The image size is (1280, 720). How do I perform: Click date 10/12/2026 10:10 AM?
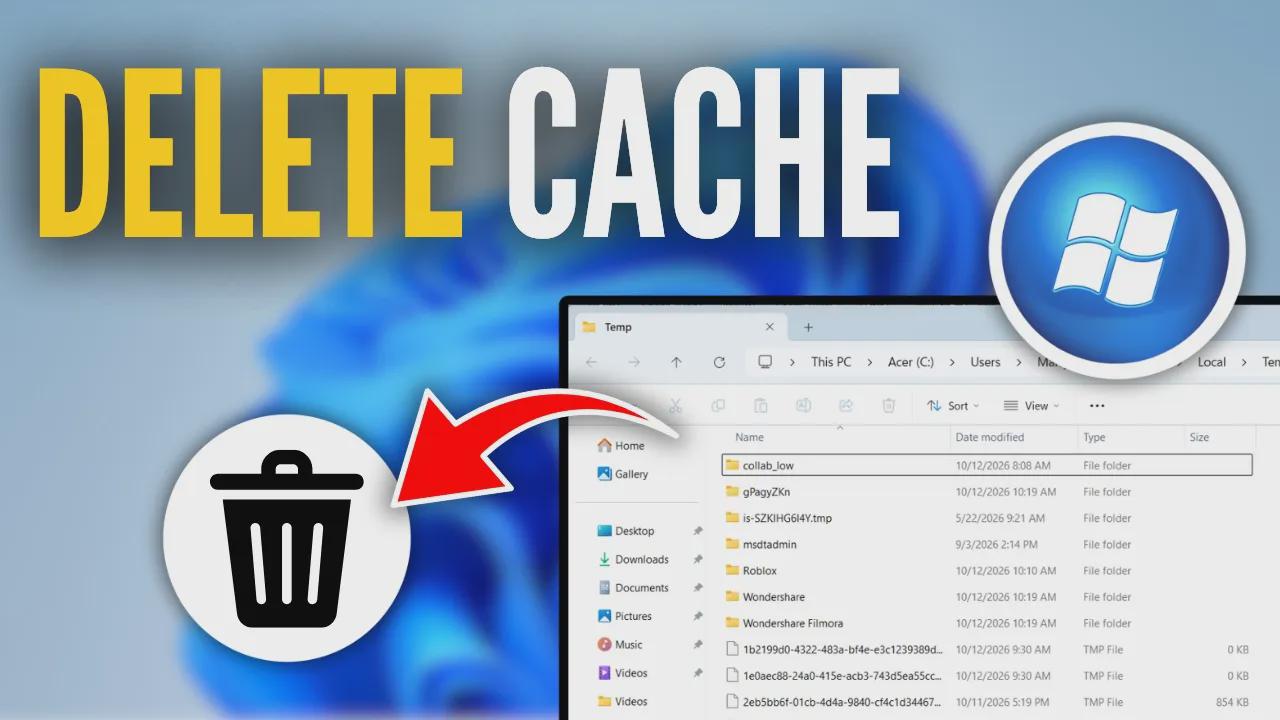[x=1005, y=571]
